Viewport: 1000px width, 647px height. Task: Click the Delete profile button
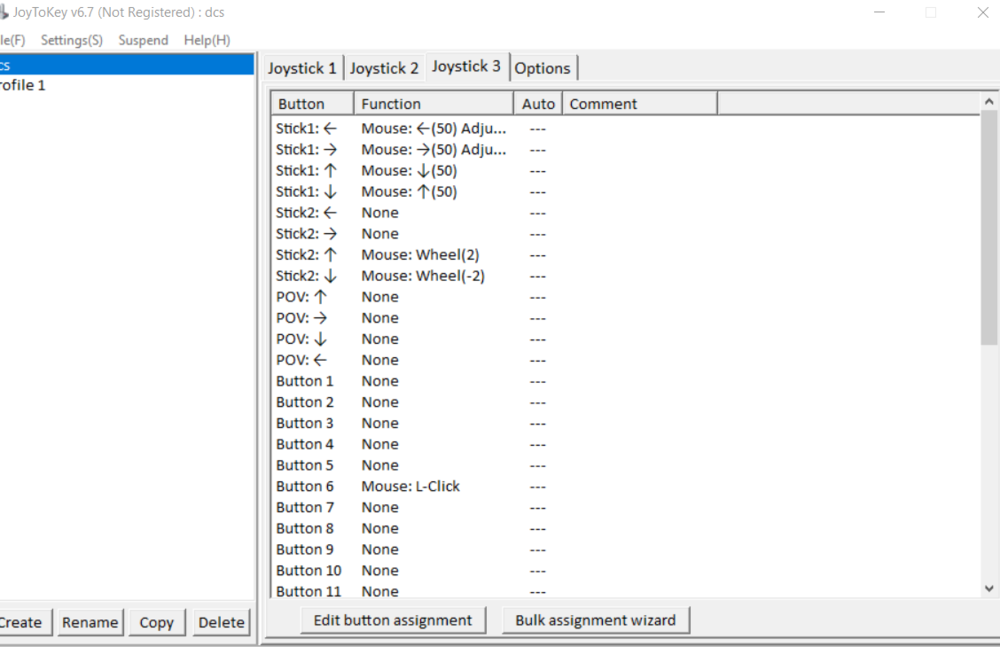pyautogui.click(x=221, y=622)
